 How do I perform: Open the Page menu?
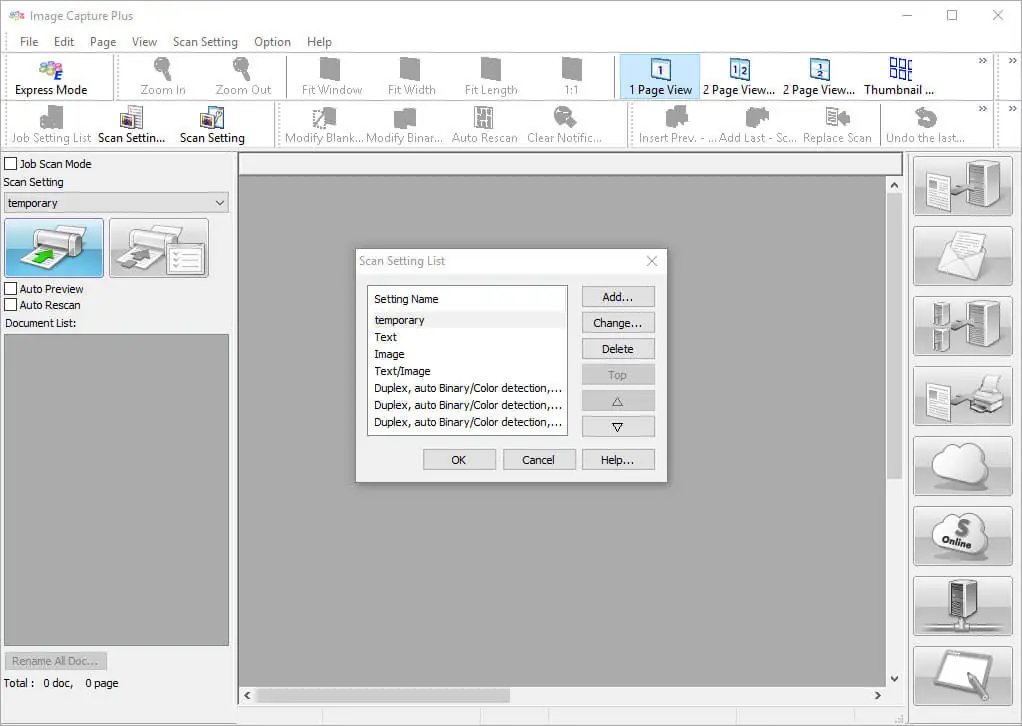[103, 42]
